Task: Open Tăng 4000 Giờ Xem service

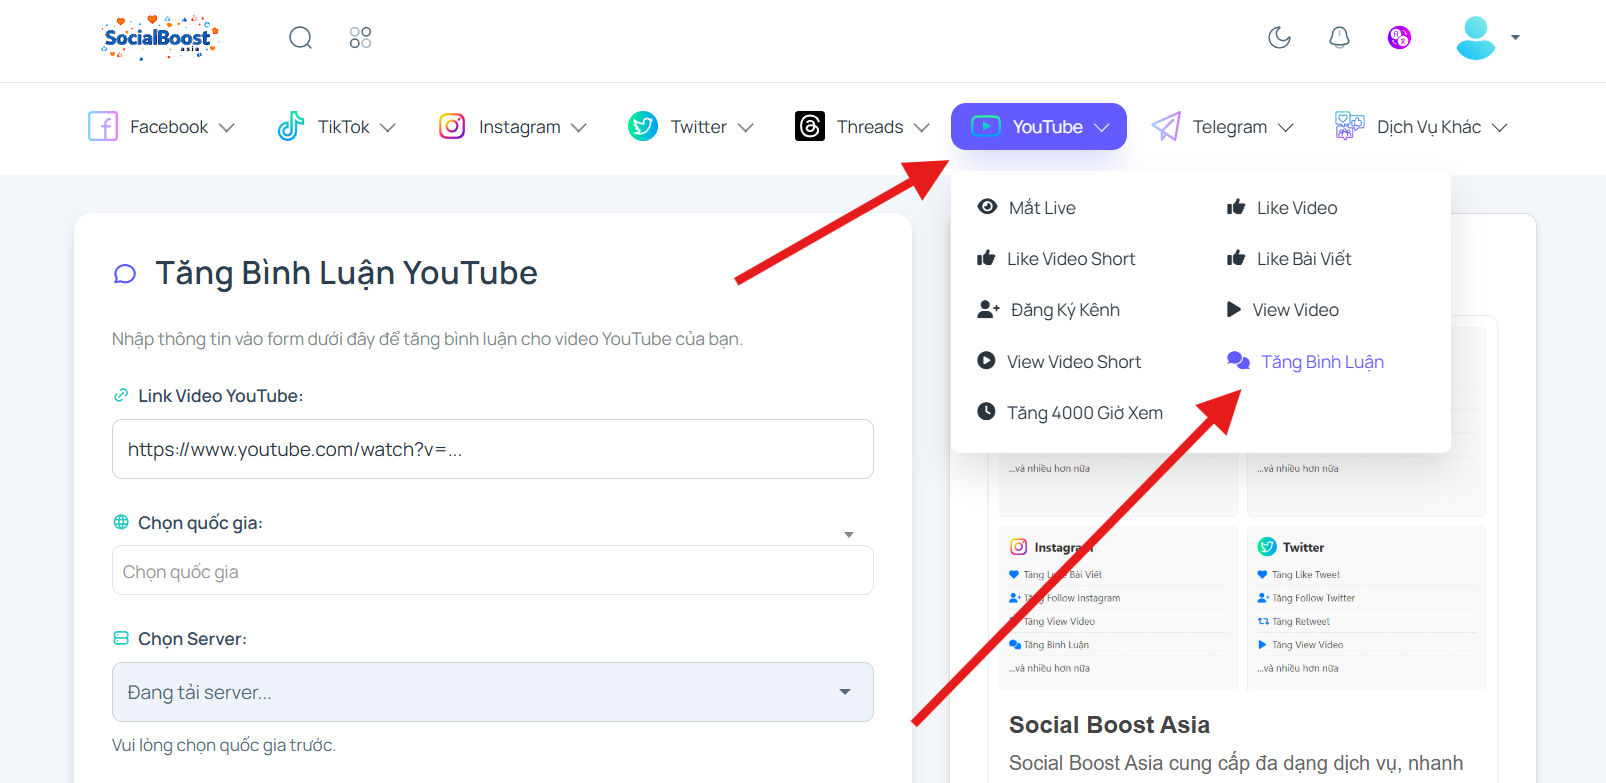Action: 1085,412
